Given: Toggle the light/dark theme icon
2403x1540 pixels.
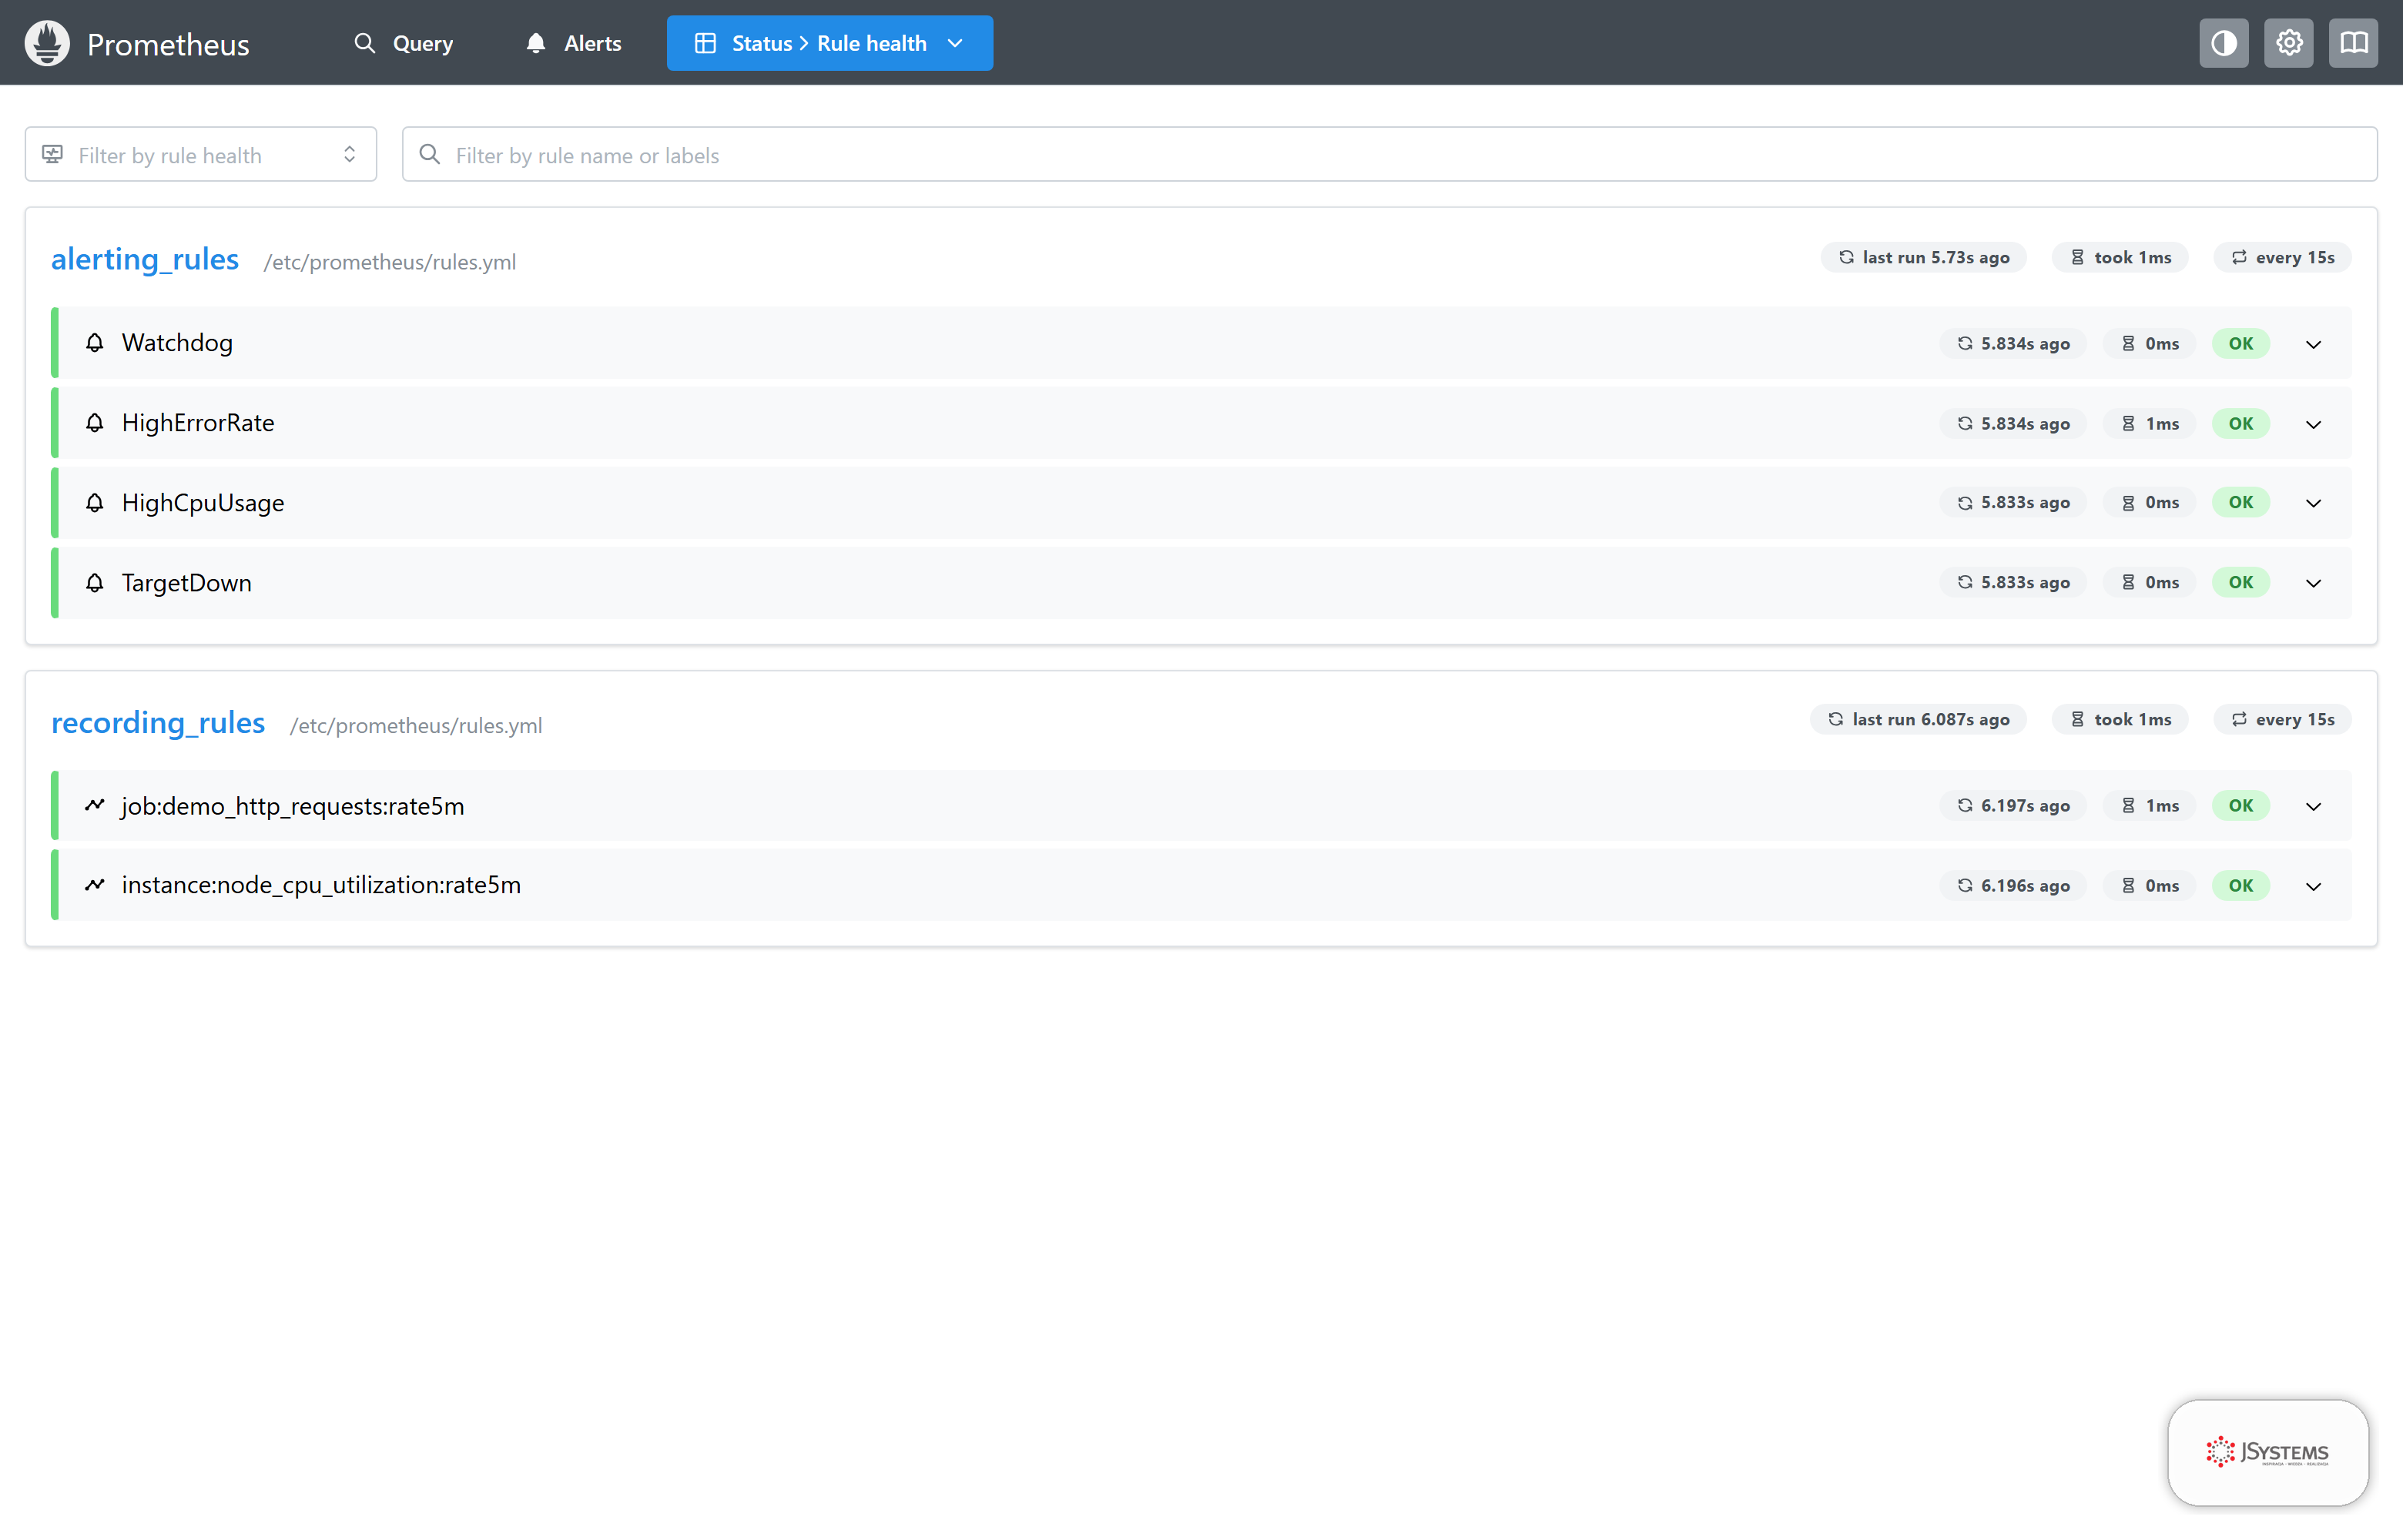Looking at the screenshot, I should pyautogui.click(x=2224, y=43).
